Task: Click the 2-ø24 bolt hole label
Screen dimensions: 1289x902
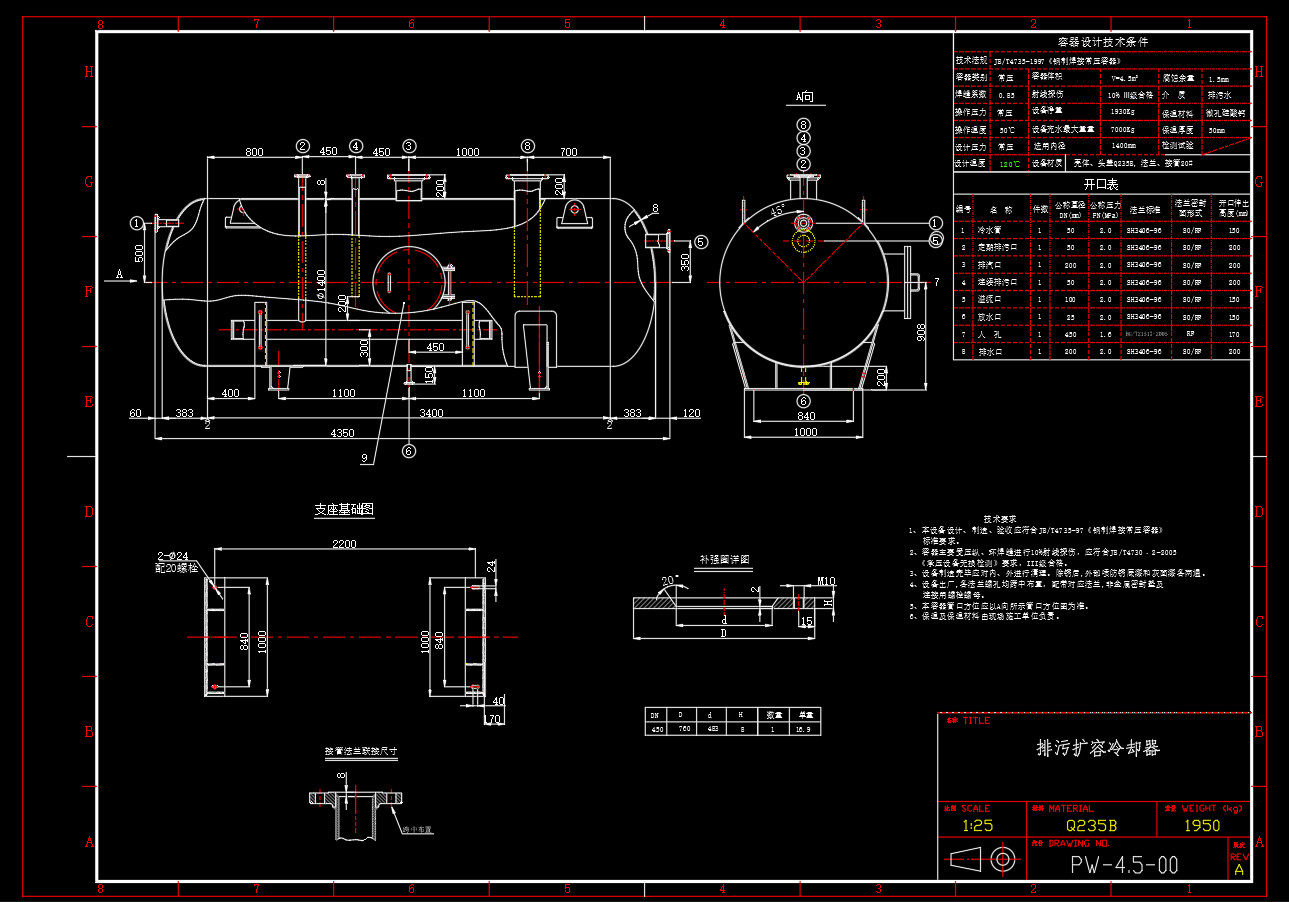Action: pyautogui.click(x=171, y=555)
